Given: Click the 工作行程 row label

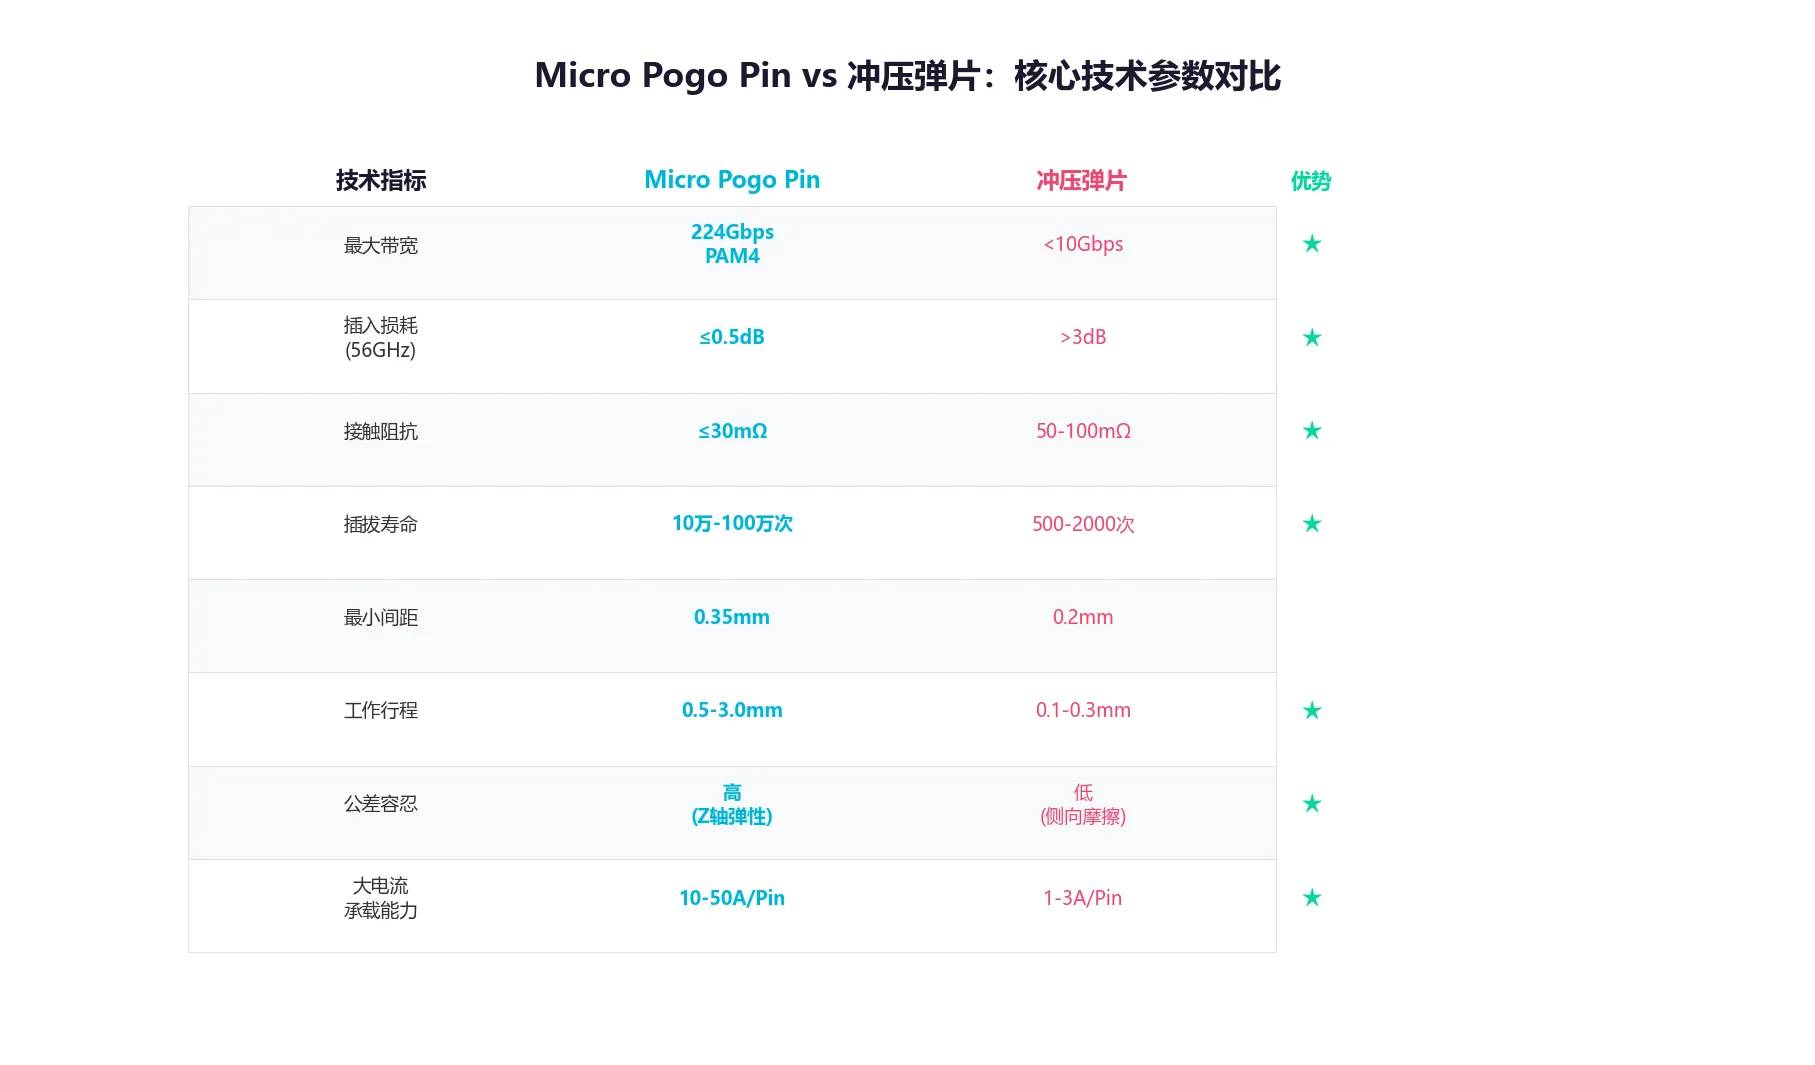Looking at the screenshot, I should (x=381, y=711).
